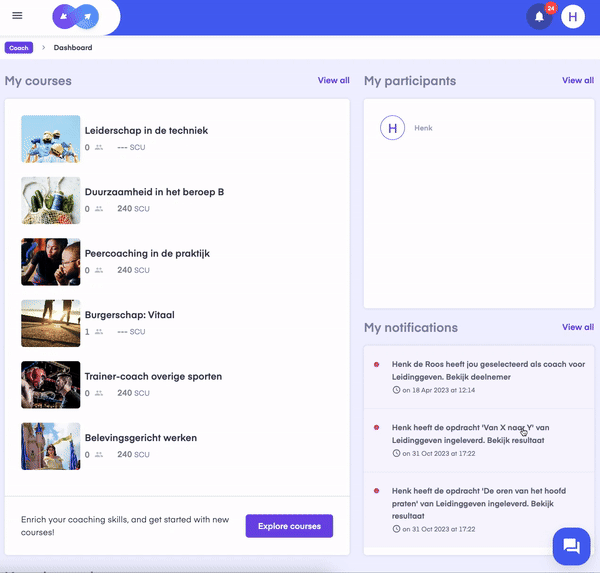Click the clock icon by 18 Apr 2023
600x573 pixels.
(396, 390)
